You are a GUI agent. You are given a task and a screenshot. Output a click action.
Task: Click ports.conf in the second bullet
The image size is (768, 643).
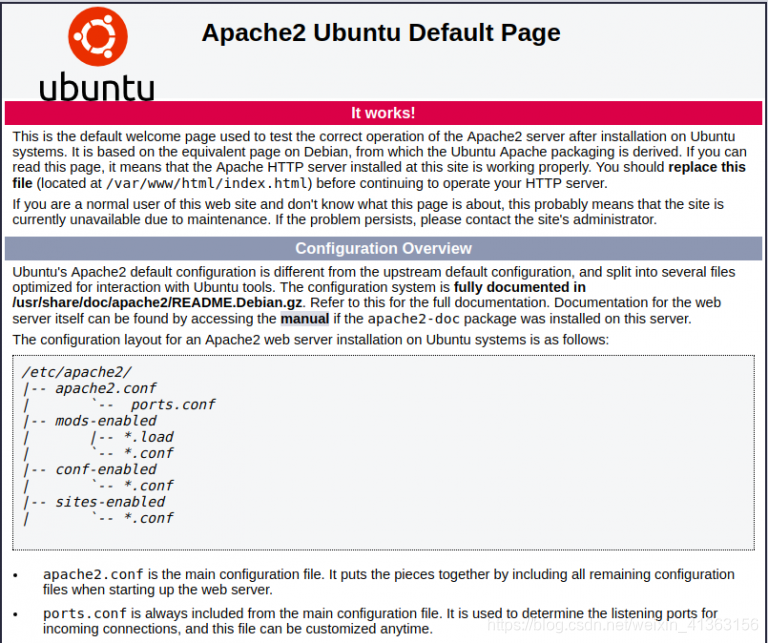pos(85,614)
